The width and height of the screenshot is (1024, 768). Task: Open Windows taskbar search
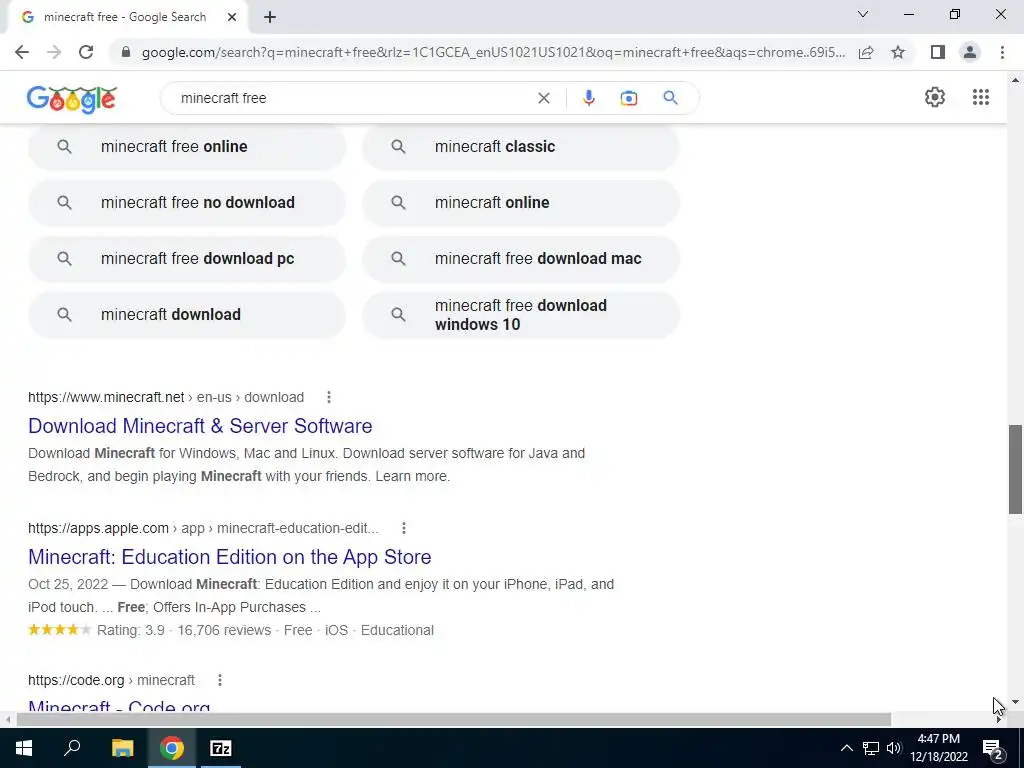(72, 748)
